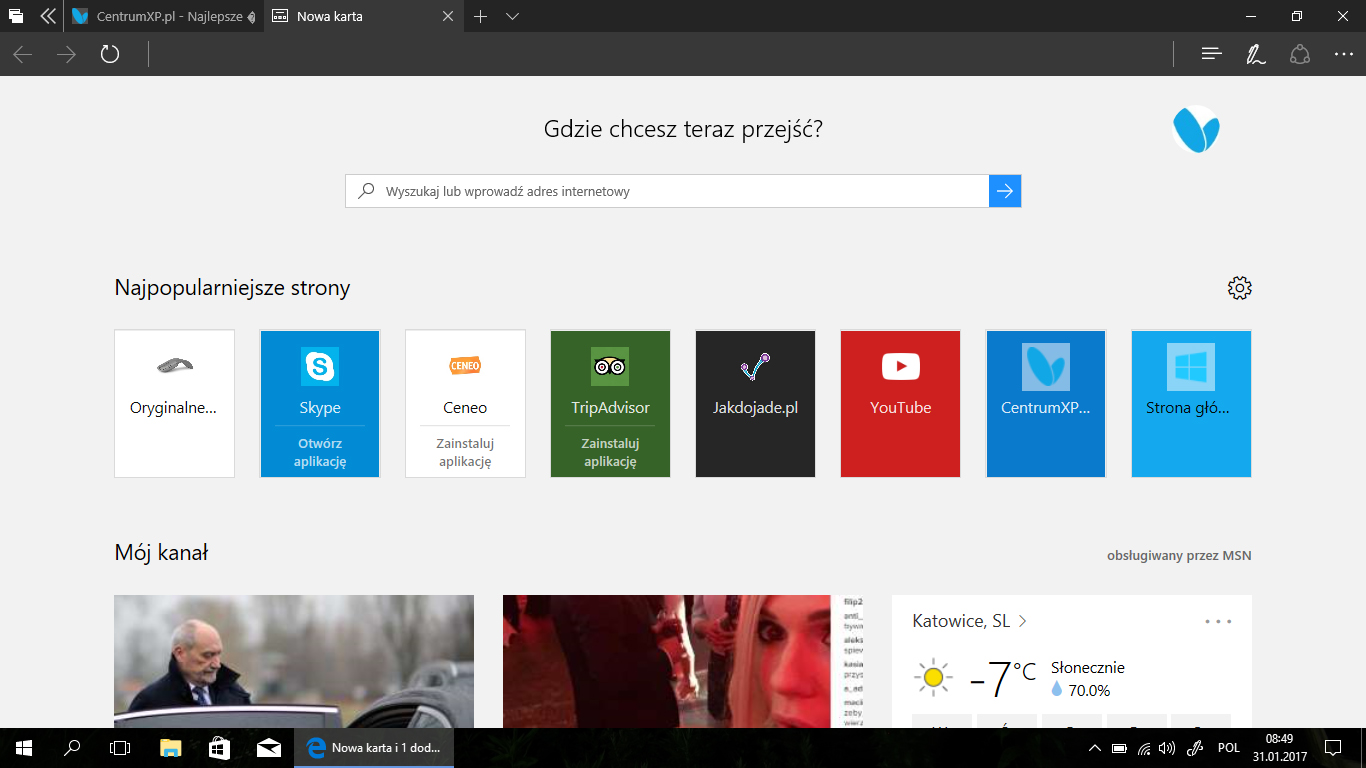Click the sunny weather icon

934,679
